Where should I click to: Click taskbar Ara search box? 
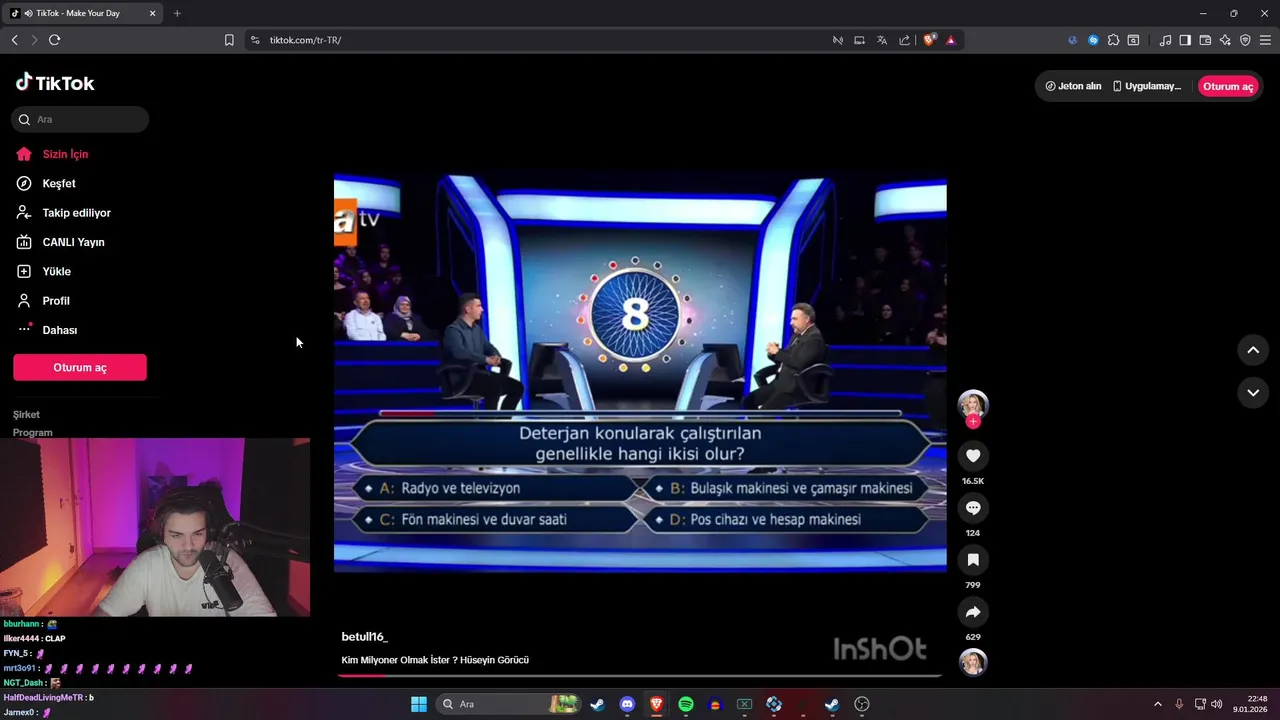pos(509,704)
